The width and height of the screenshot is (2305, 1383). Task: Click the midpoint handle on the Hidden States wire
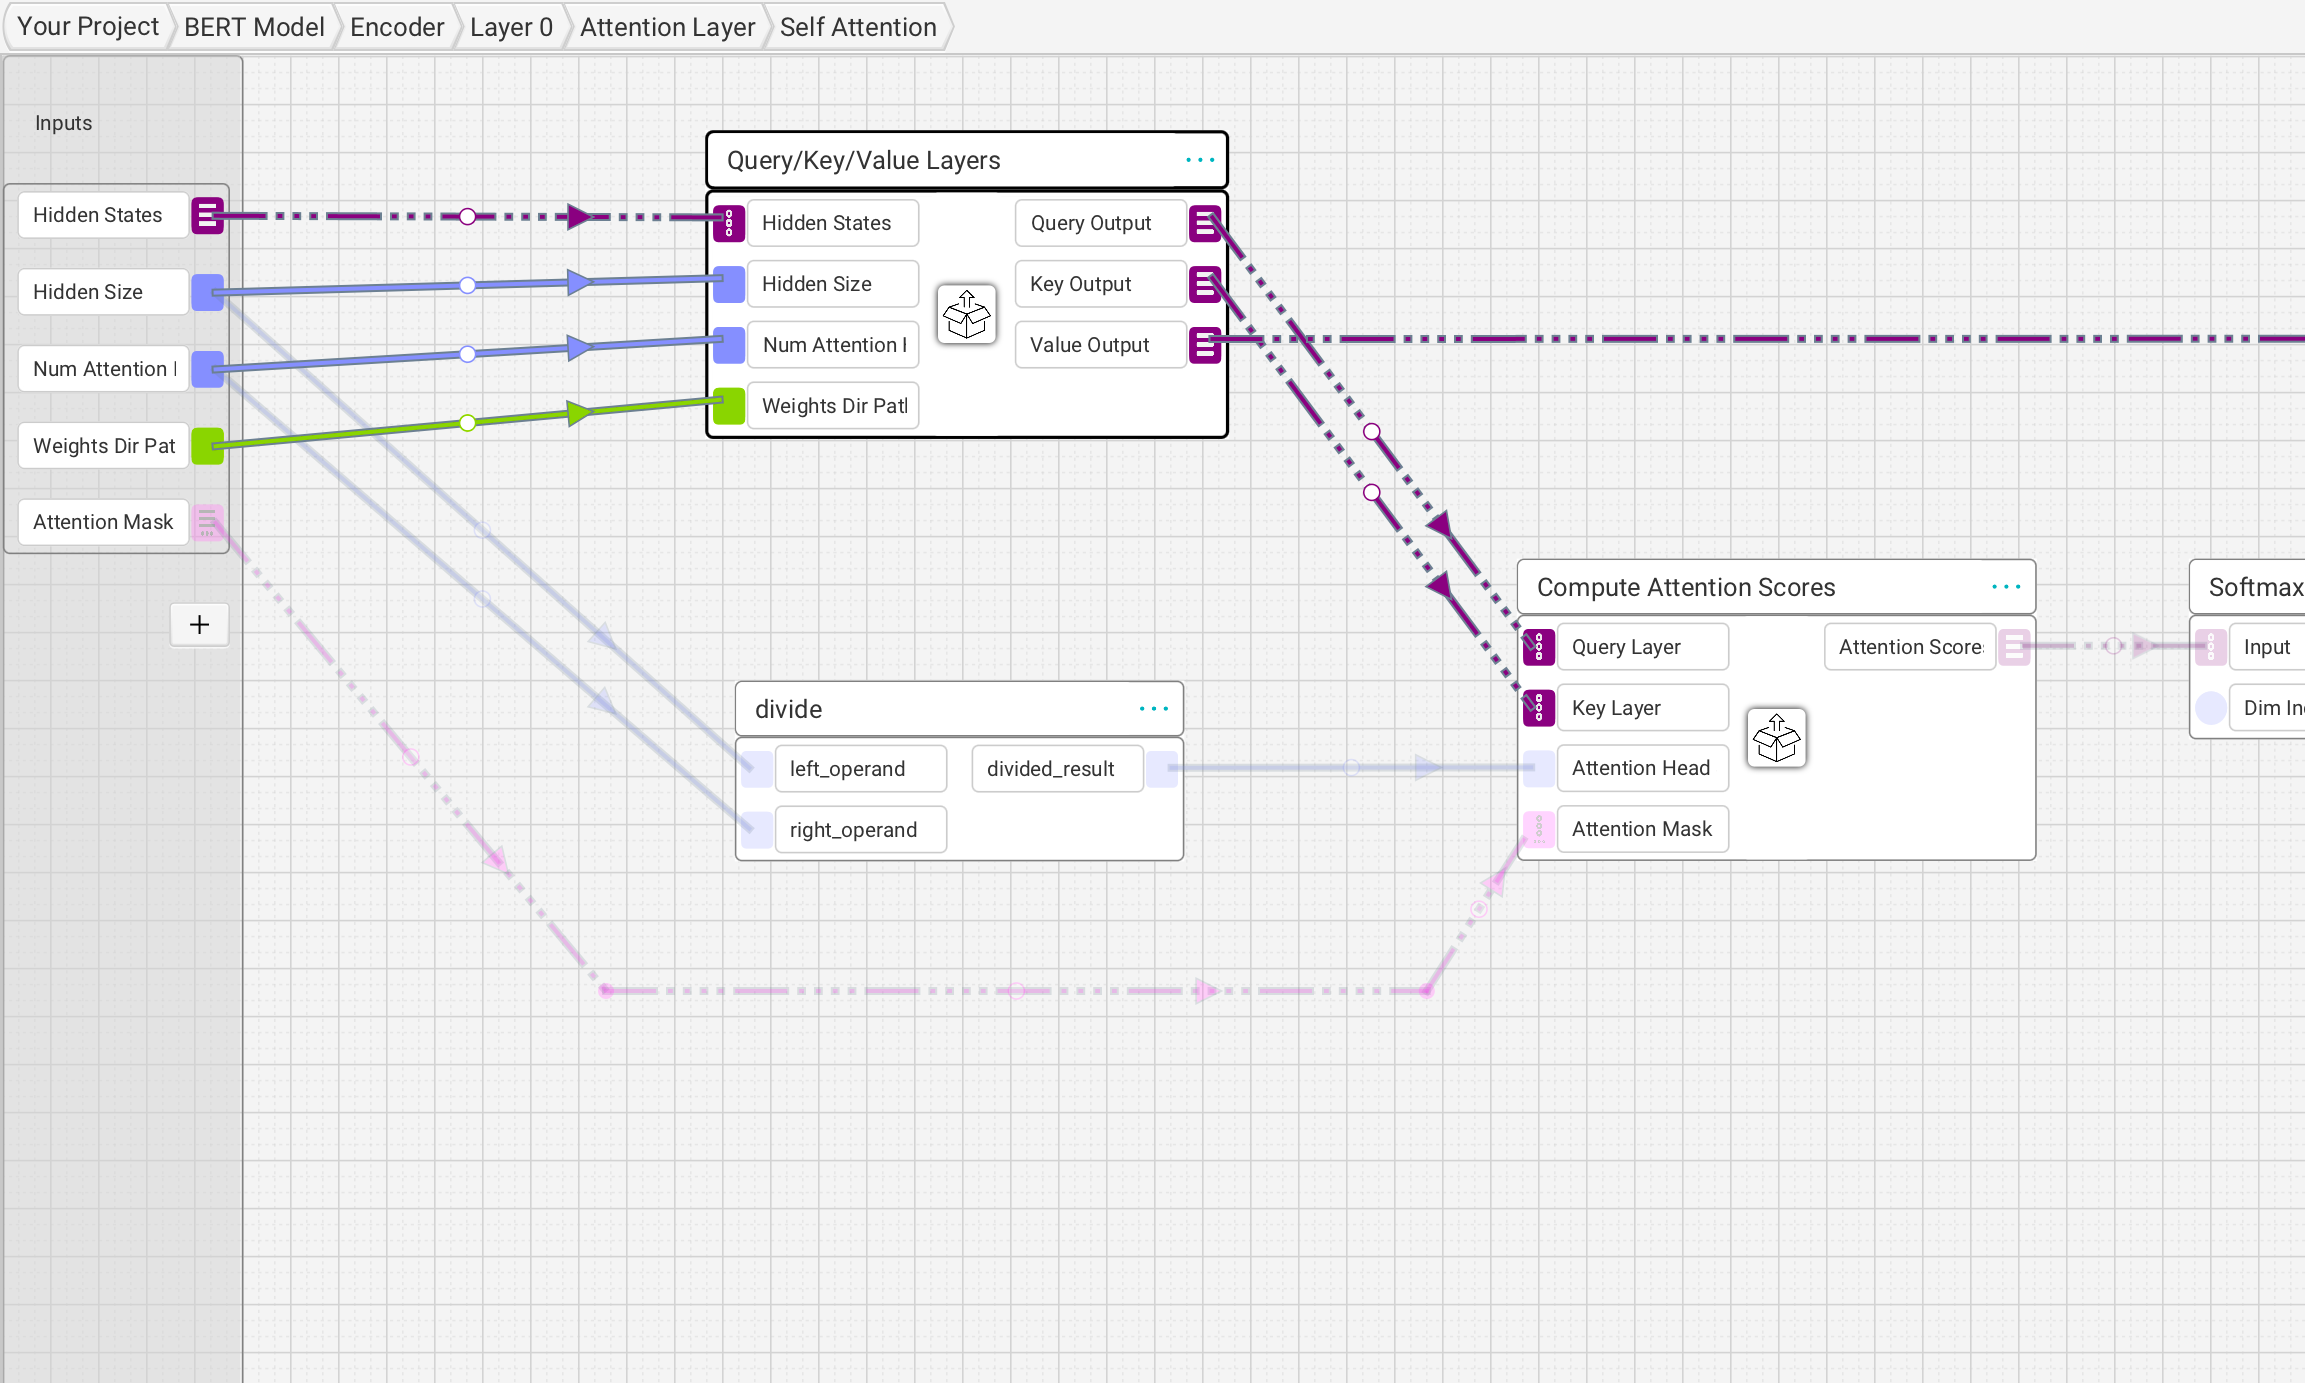pyautogui.click(x=467, y=216)
